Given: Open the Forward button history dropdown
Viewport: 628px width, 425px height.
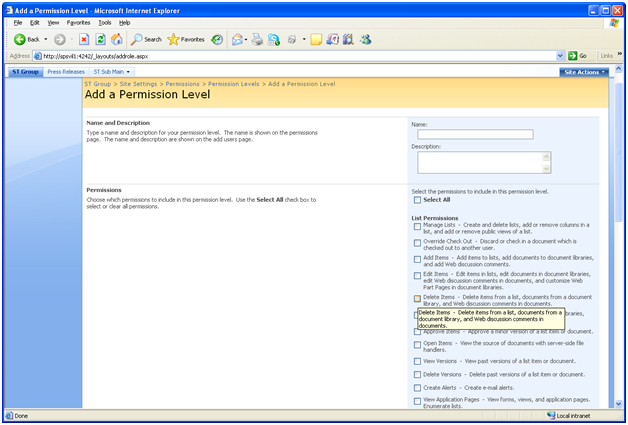Looking at the screenshot, I should pyautogui.click(x=72, y=39).
